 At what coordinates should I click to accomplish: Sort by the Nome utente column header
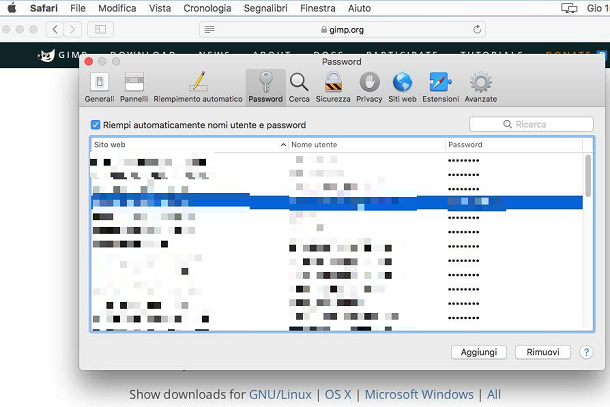pos(366,145)
